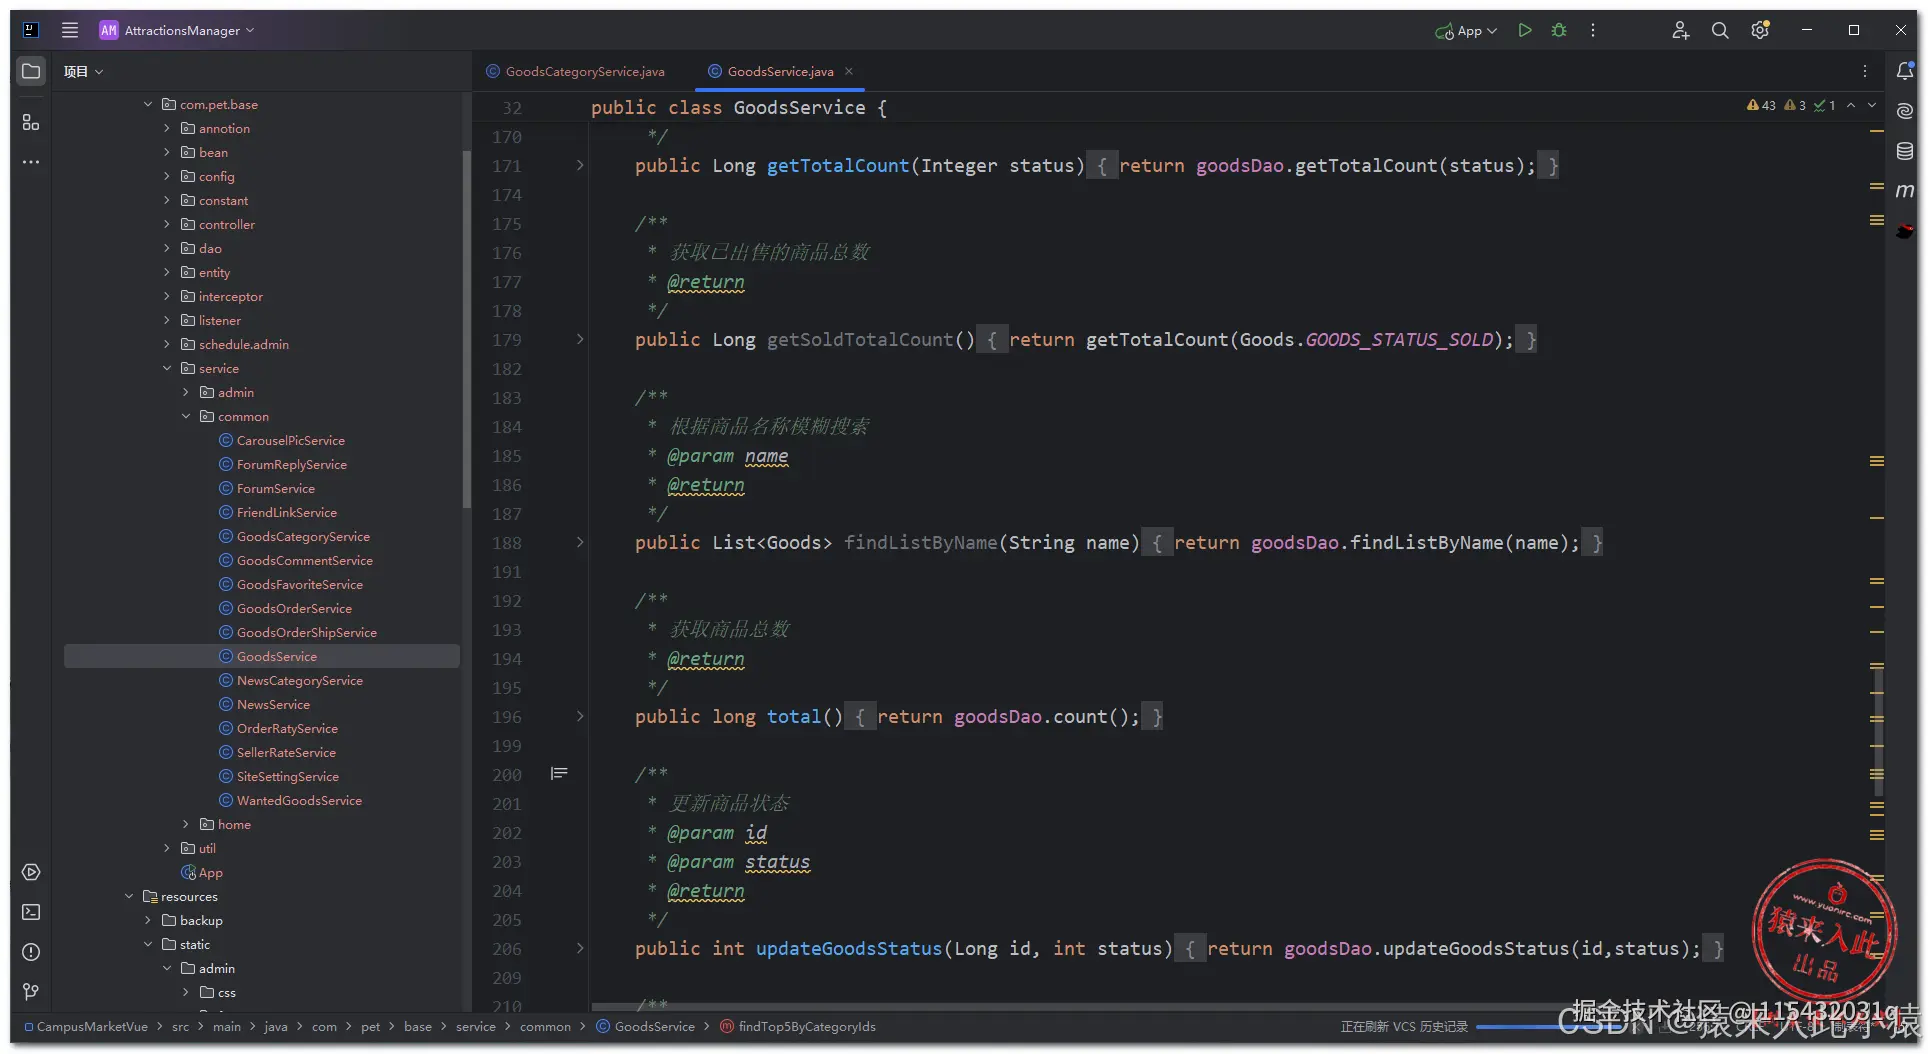
Task: Switch to GoodsCategoryService.java tab
Action: pyautogui.click(x=576, y=71)
